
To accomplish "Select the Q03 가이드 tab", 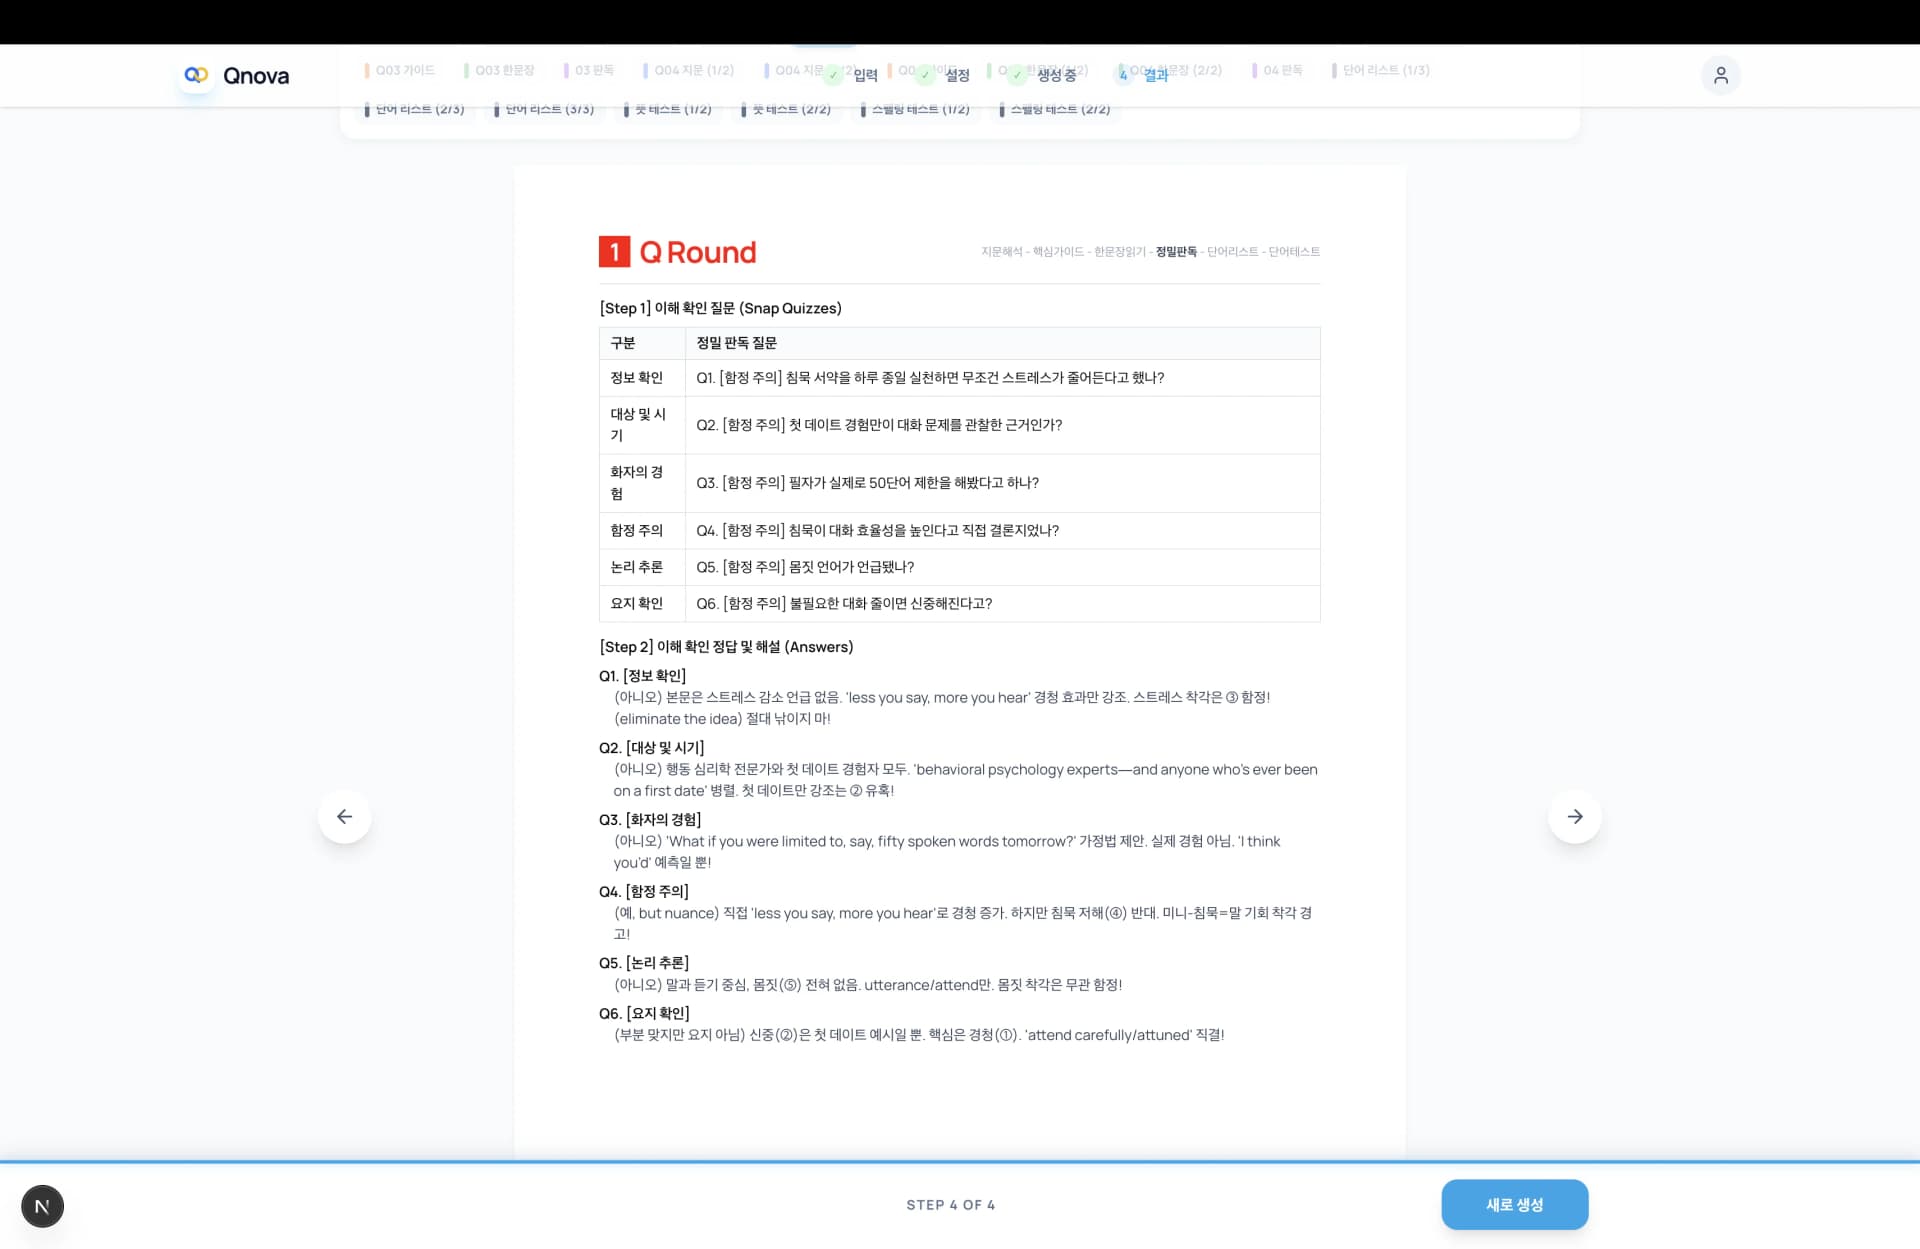I will [x=404, y=70].
